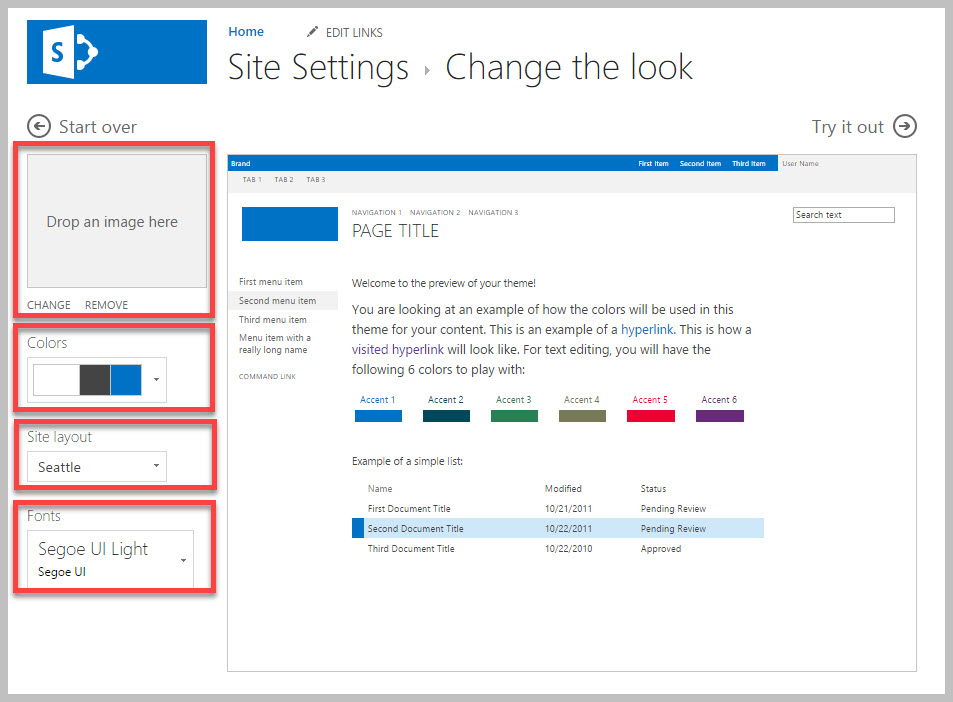Click the blue Brand logo in the preview
Viewport: 953px width, 702px height.
(x=289, y=224)
